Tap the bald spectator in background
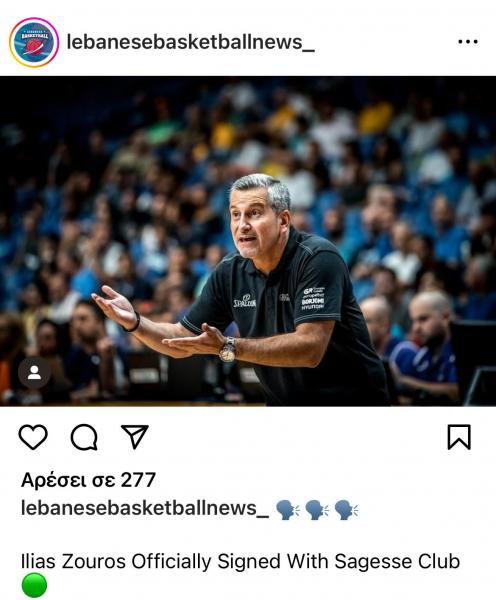The width and height of the screenshot is (496, 600). pos(430,321)
